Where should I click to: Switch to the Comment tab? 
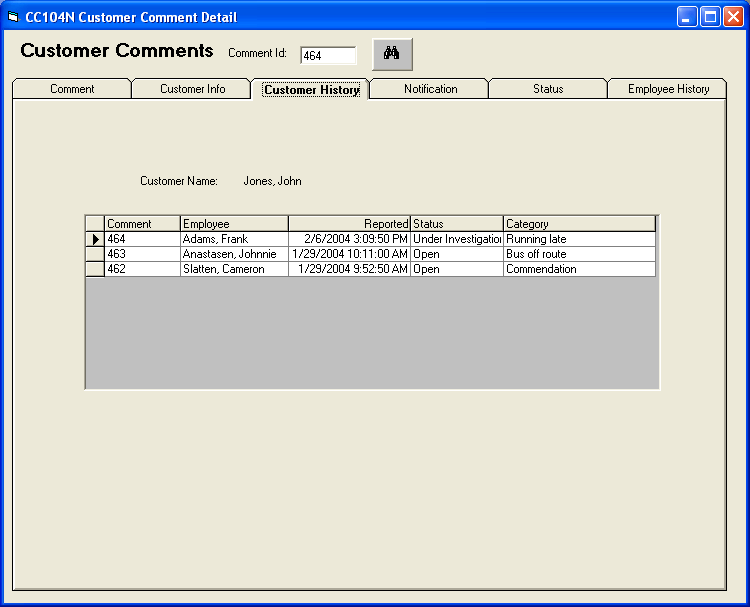point(72,89)
